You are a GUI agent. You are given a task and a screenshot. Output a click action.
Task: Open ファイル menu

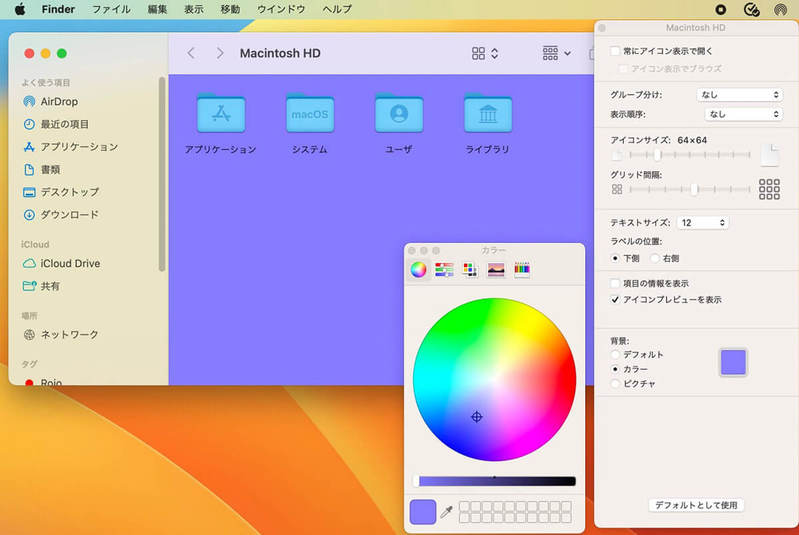[111, 9]
